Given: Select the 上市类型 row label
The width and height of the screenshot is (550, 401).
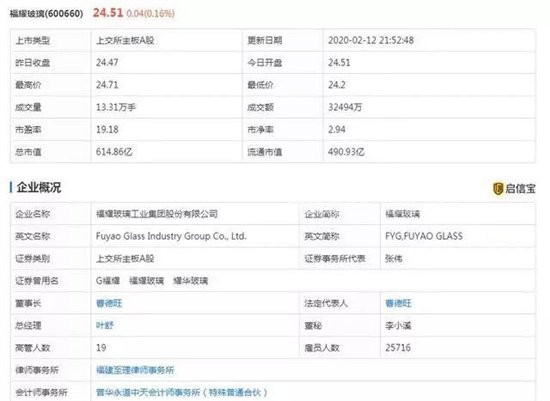Looking at the screenshot, I should pyautogui.click(x=33, y=40).
